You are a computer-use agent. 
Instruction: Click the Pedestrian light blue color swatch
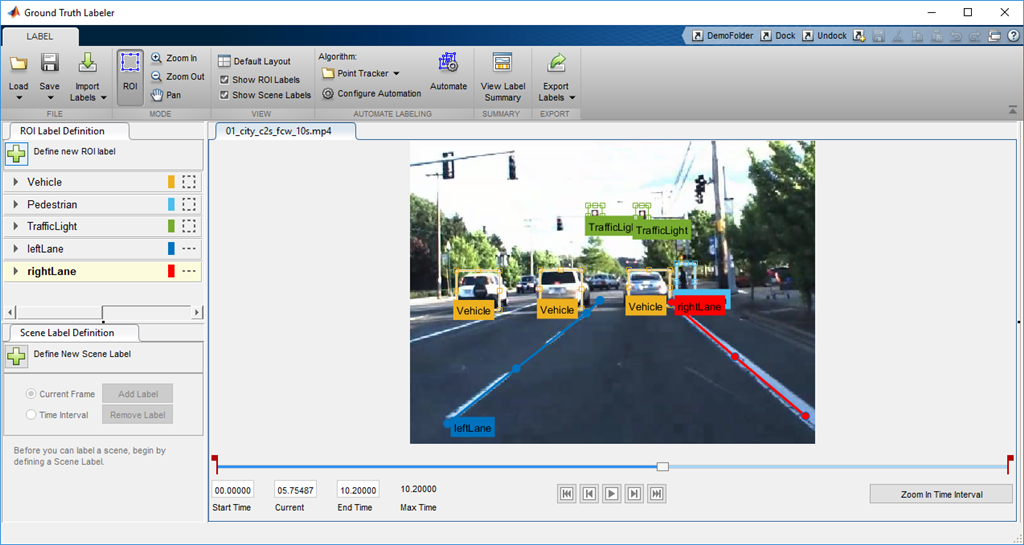171,204
